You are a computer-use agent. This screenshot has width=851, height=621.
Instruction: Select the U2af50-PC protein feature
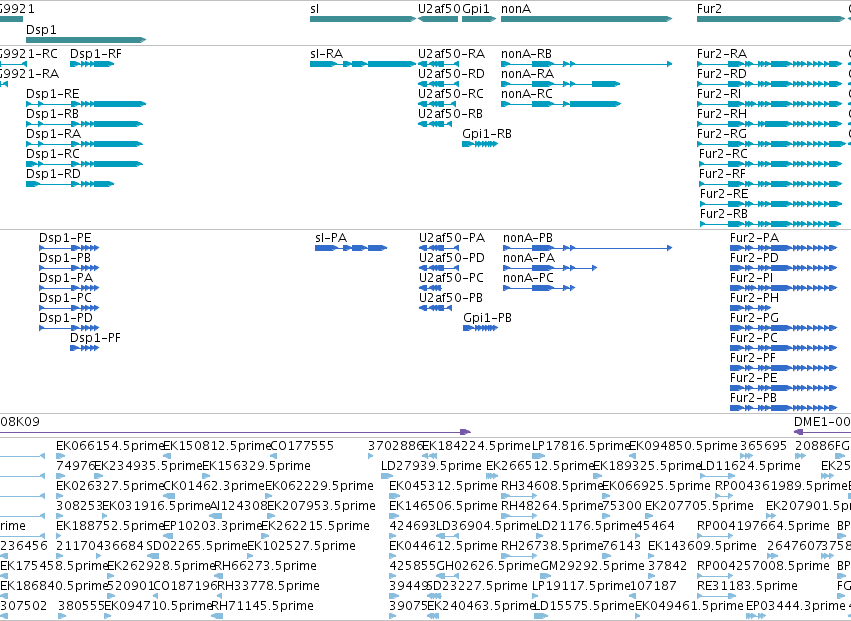click(430, 288)
